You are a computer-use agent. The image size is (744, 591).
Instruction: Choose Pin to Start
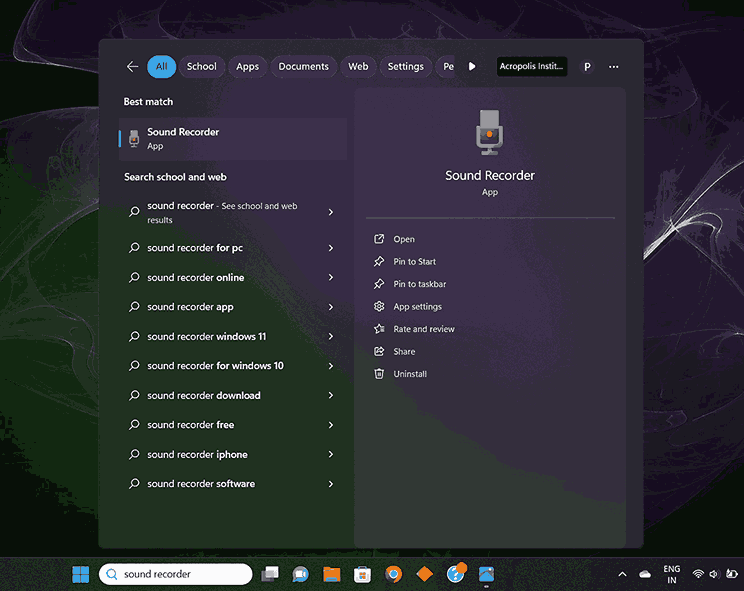click(414, 261)
